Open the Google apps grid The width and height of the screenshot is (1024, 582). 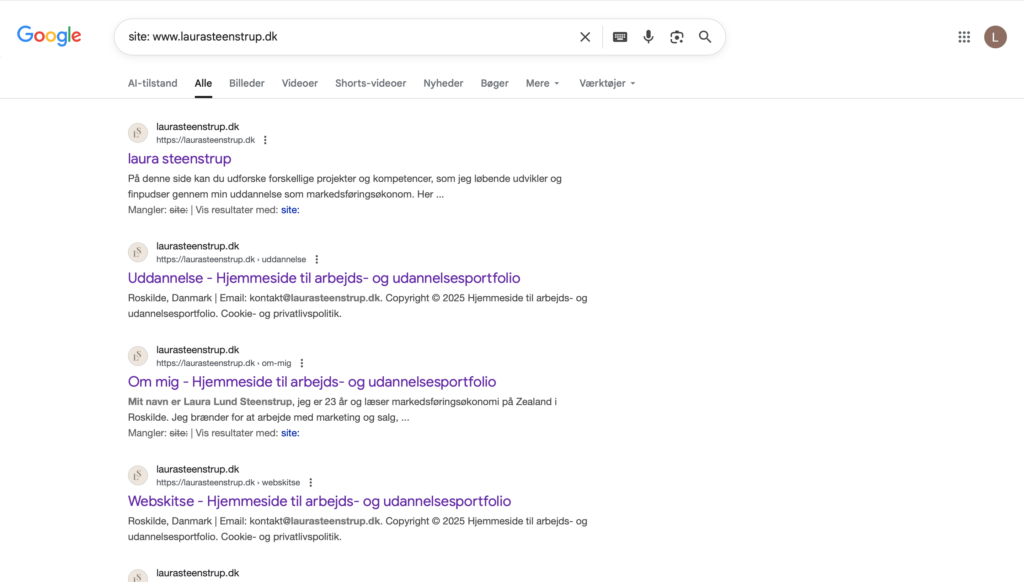click(964, 37)
